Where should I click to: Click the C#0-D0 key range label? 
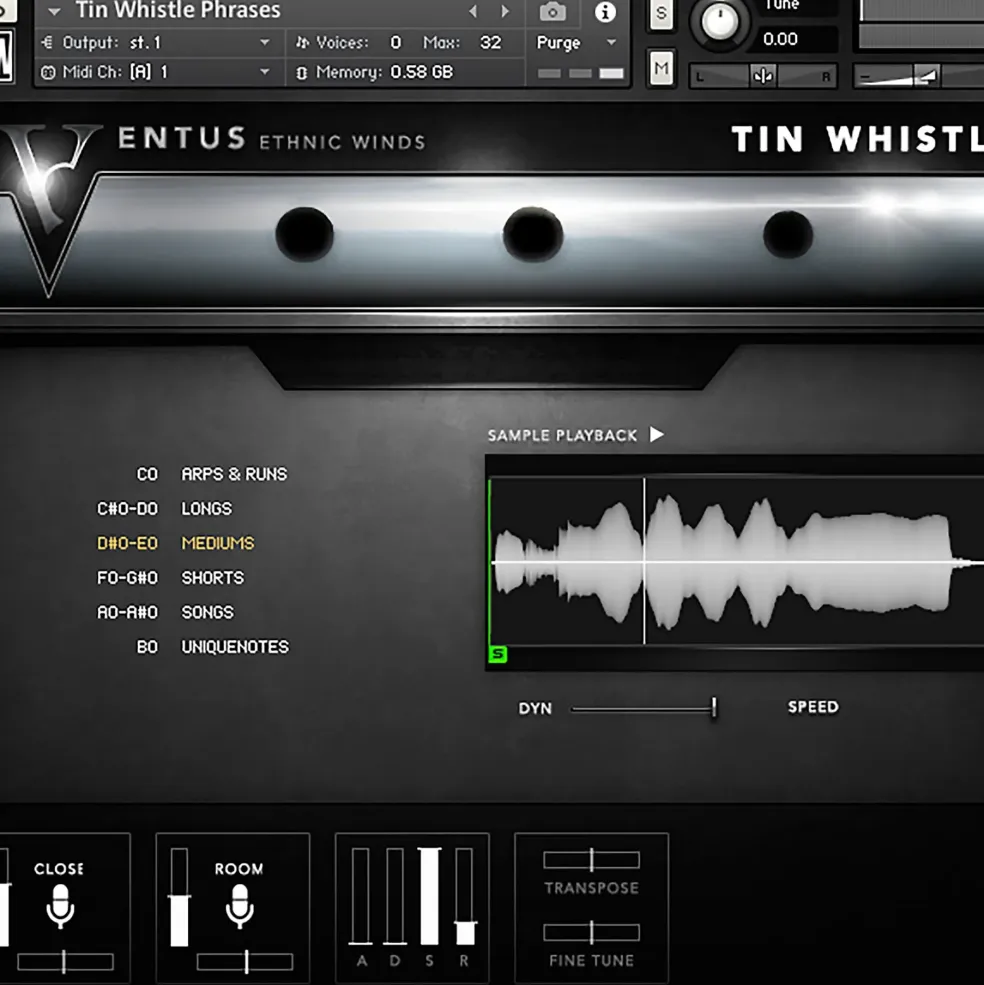[x=127, y=508]
